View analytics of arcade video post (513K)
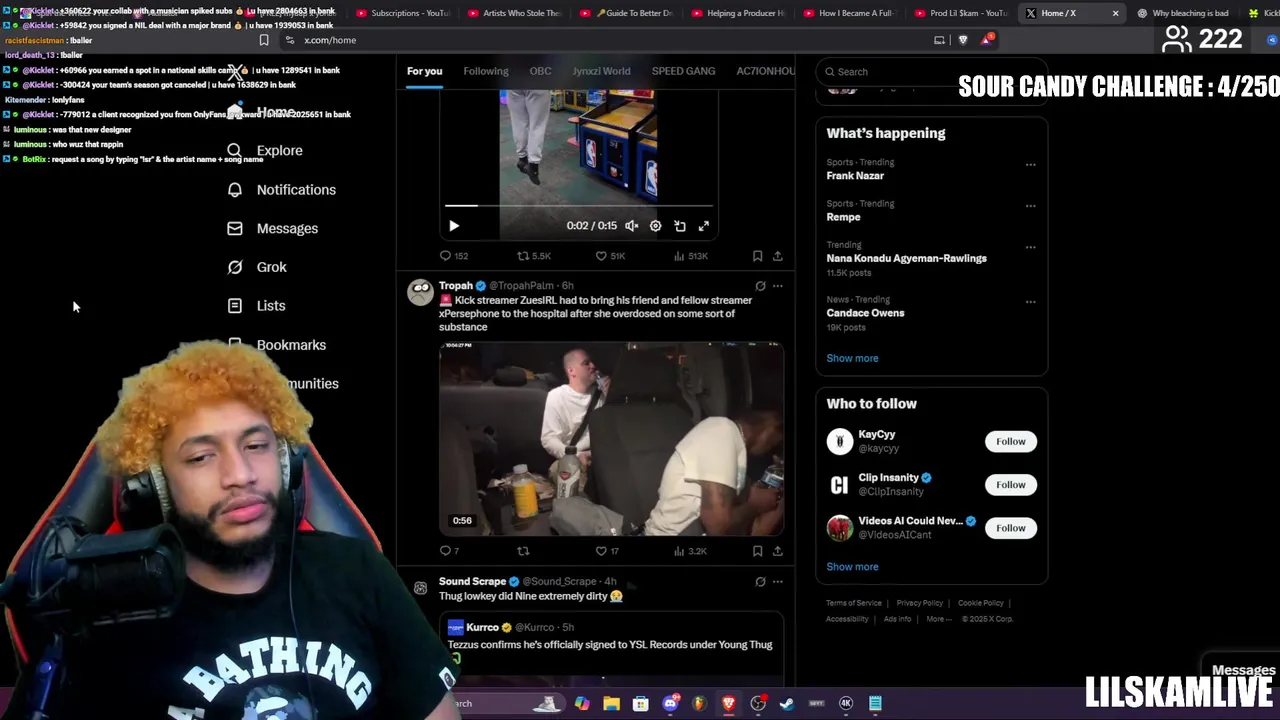This screenshot has height=720, width=1280. click(x=690, y=256)
